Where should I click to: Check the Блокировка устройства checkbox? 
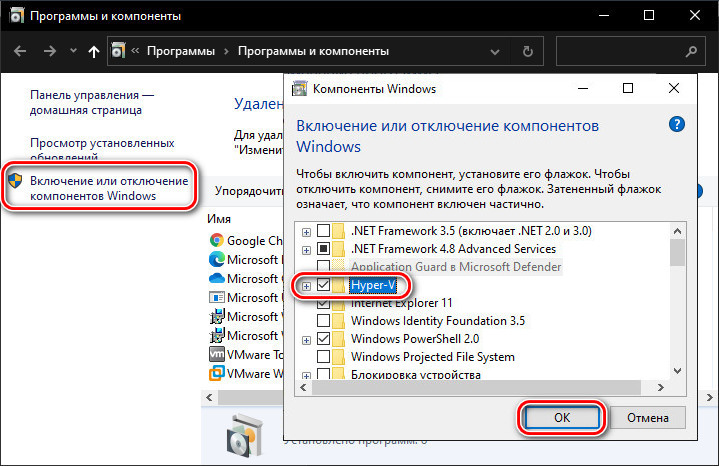pyautogui.click(x=323, y=374)
